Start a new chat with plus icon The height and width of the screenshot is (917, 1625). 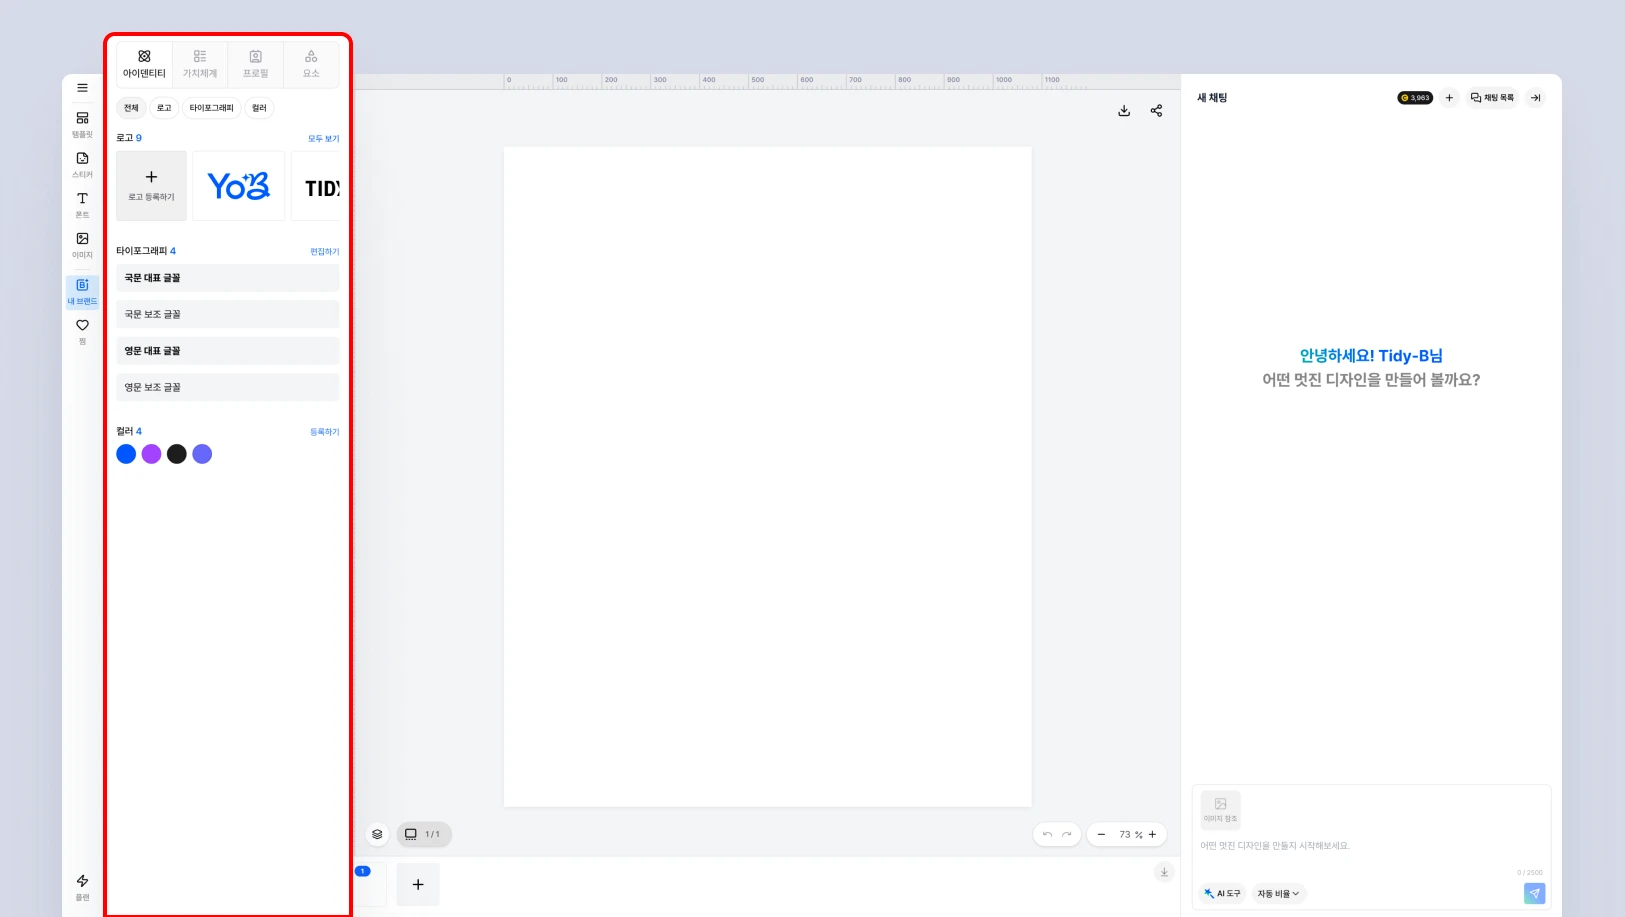(1449, 98)
